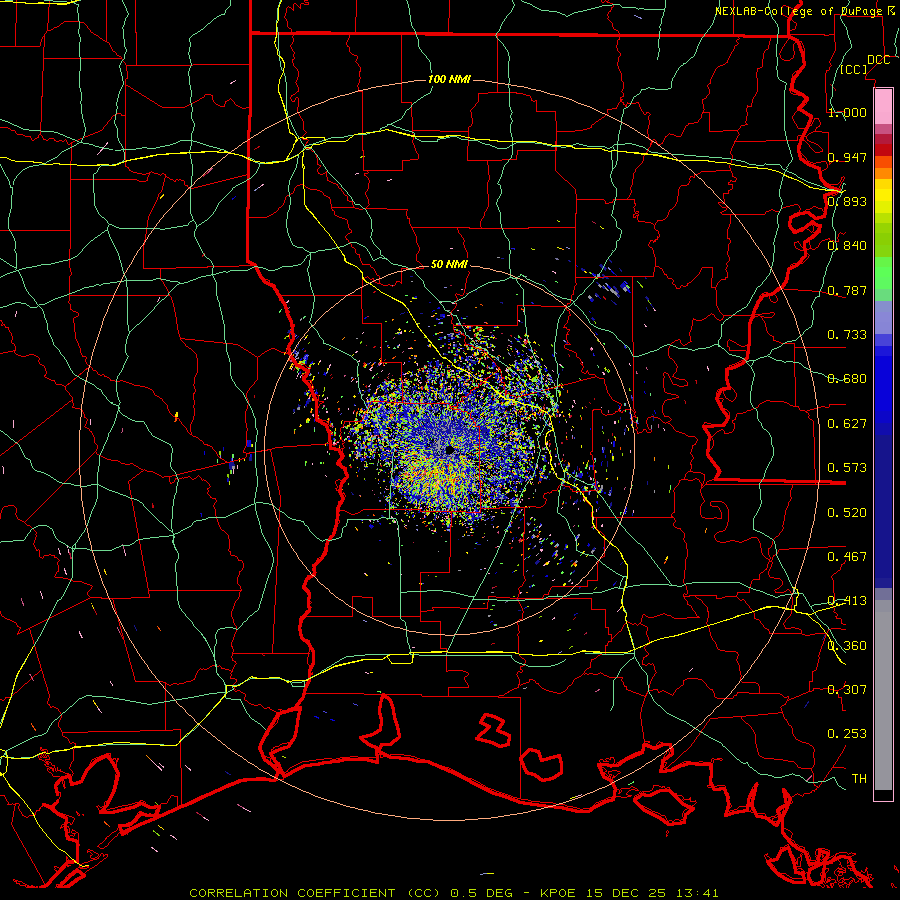Click the 50 NMI range ring label
This screenshot has width=900, height=900.
coord(449,264)
